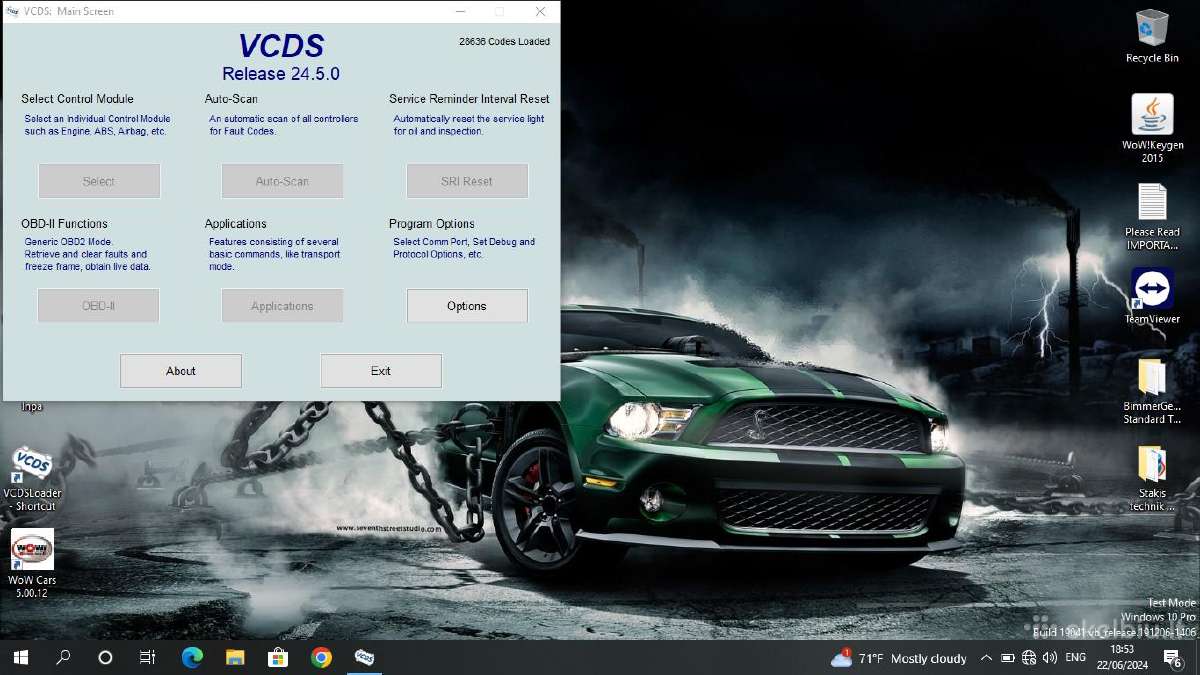Switch input language from ENG
This screenshot has width=1200, height=675.
[x=1076, y=658]
